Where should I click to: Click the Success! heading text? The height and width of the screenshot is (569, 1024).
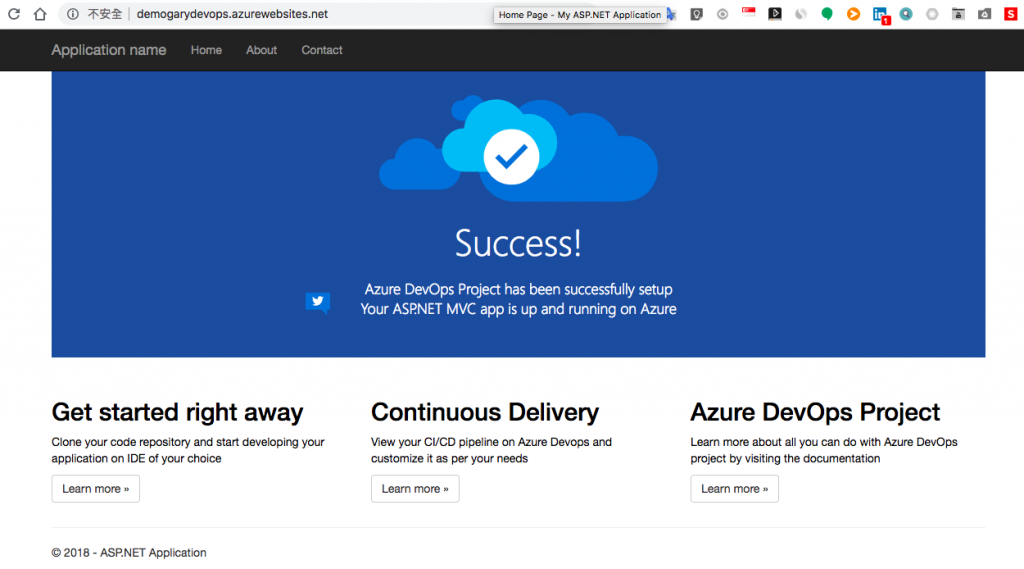[x=519, y=243]
